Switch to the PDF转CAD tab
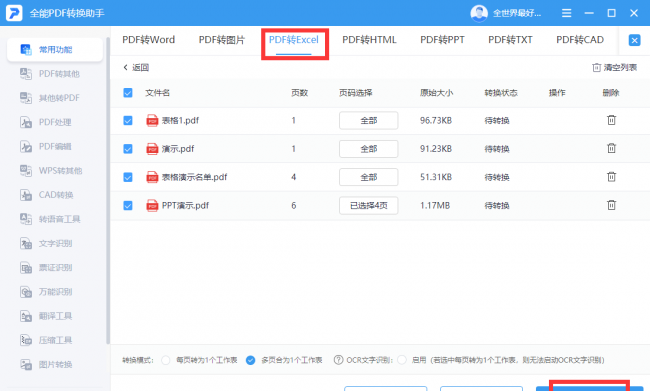 click(x=580, y=40)
